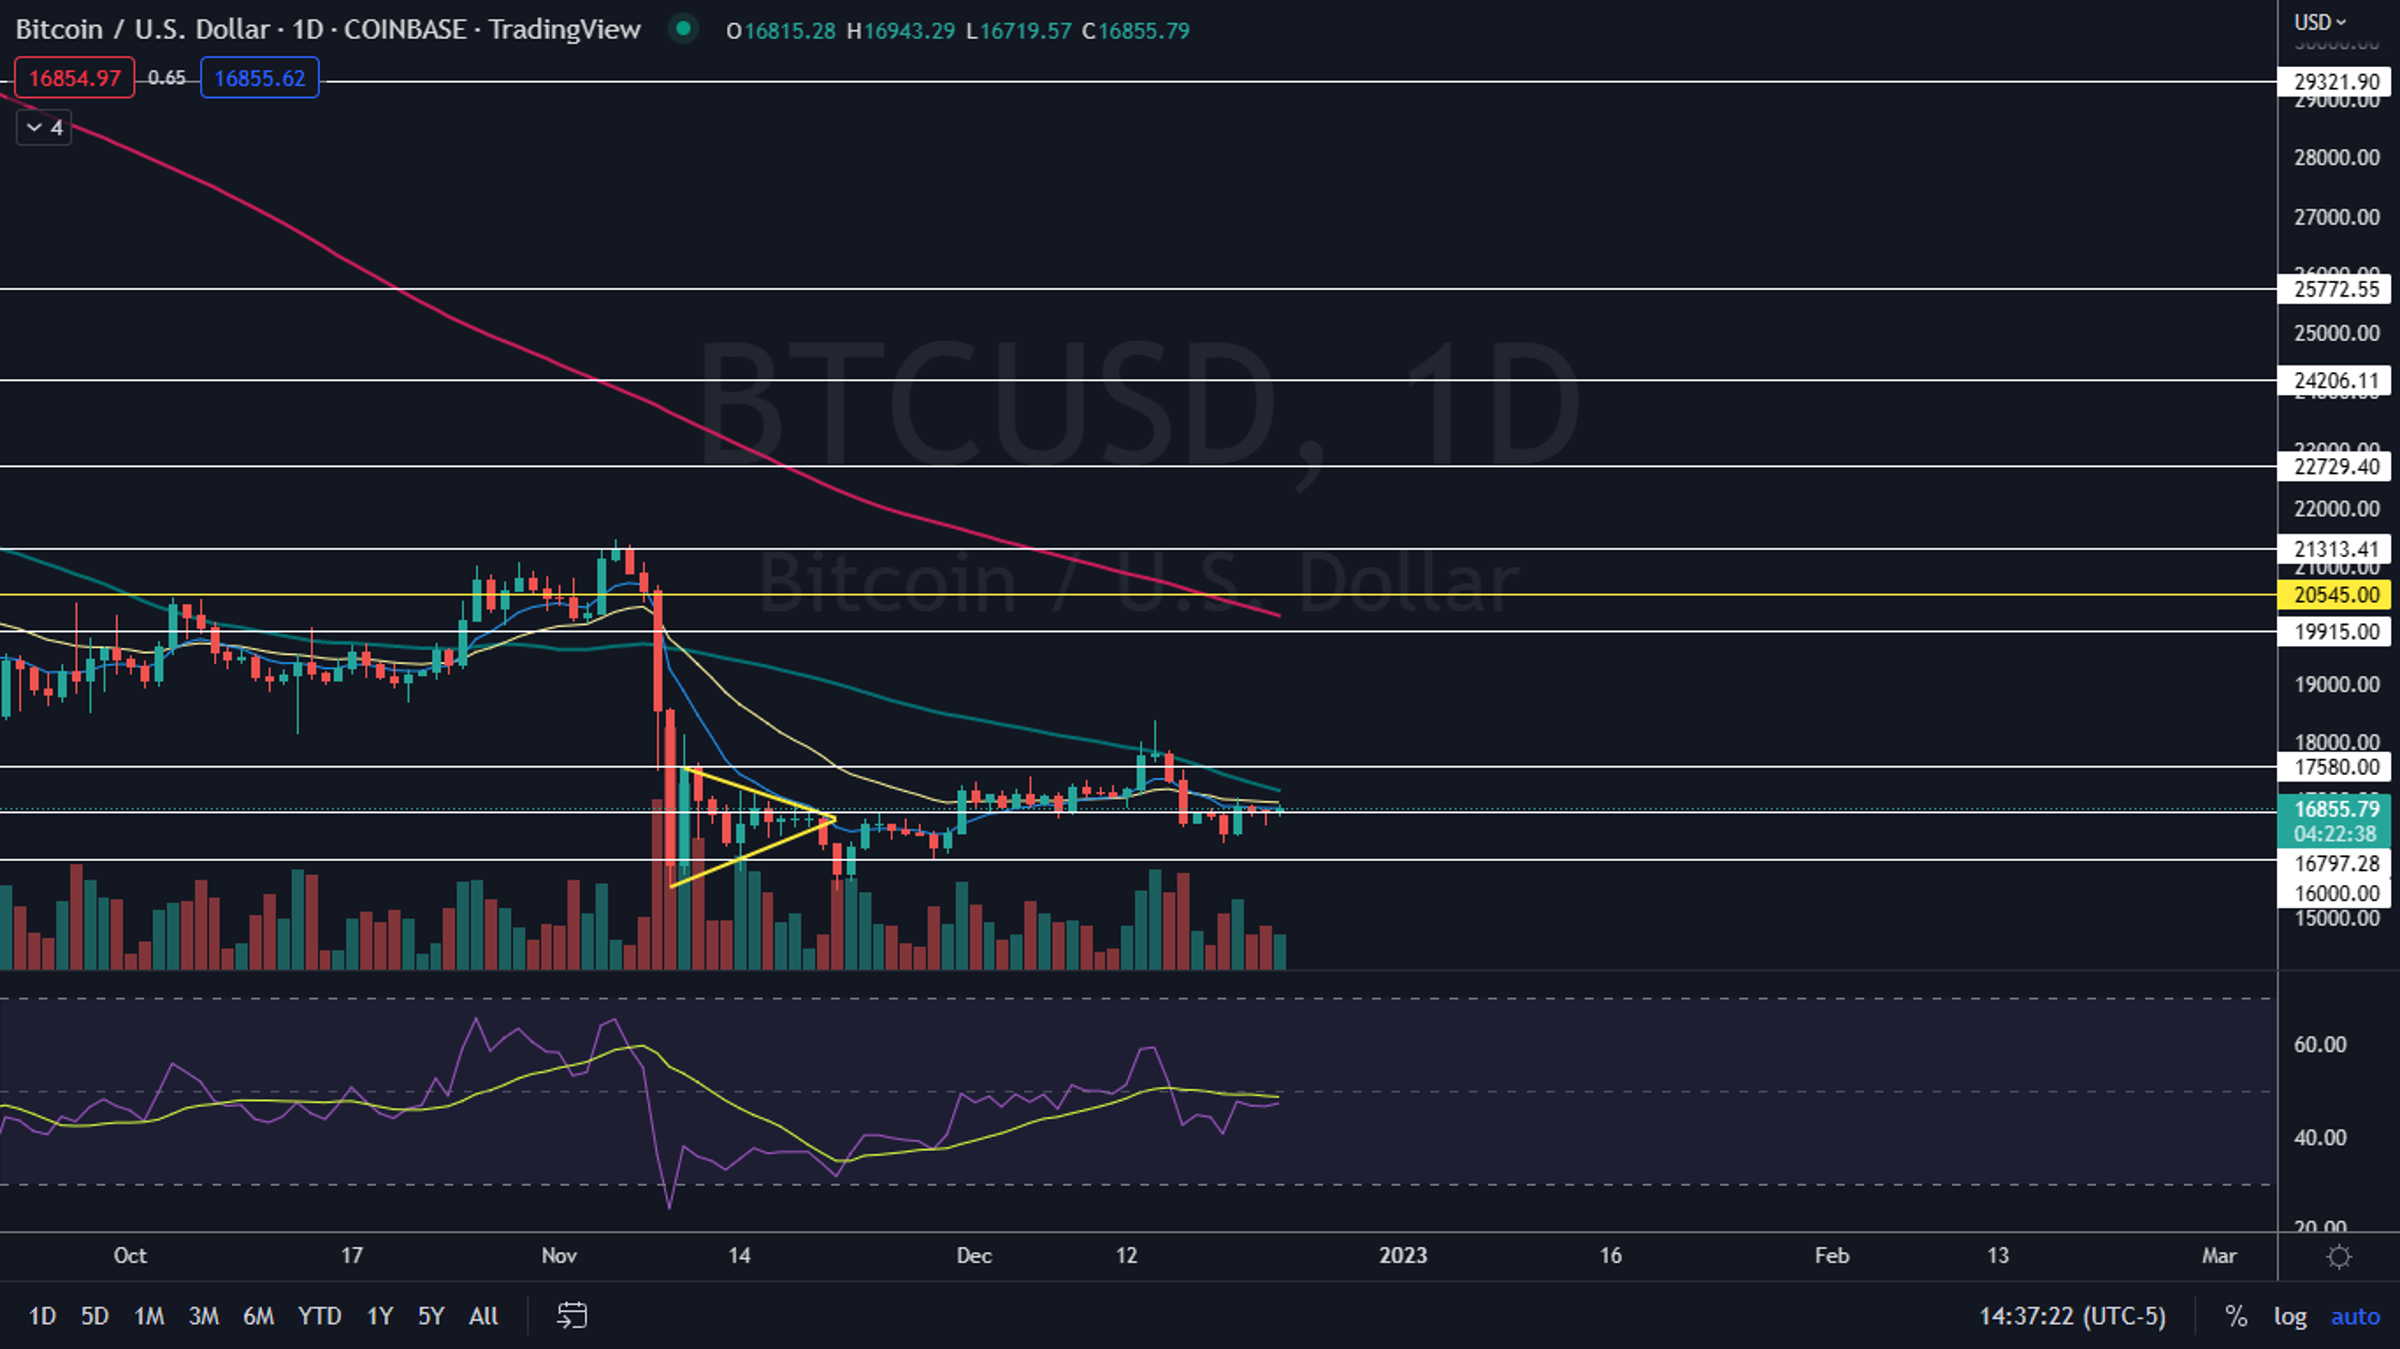The image size is (2400, 1349).
Task: Click the yellow 20545.00 price label
Action: [x=2334, y=595]
